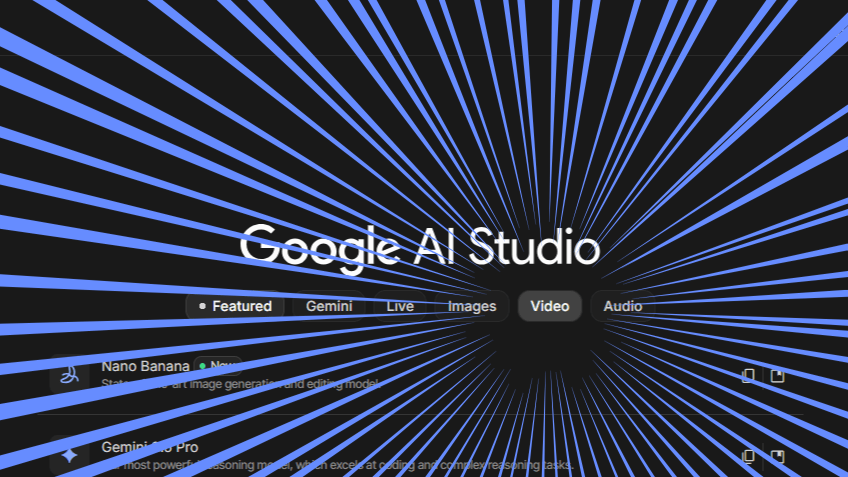
Task: Click the Google AI Studio heading
Action: coord(420,248)
